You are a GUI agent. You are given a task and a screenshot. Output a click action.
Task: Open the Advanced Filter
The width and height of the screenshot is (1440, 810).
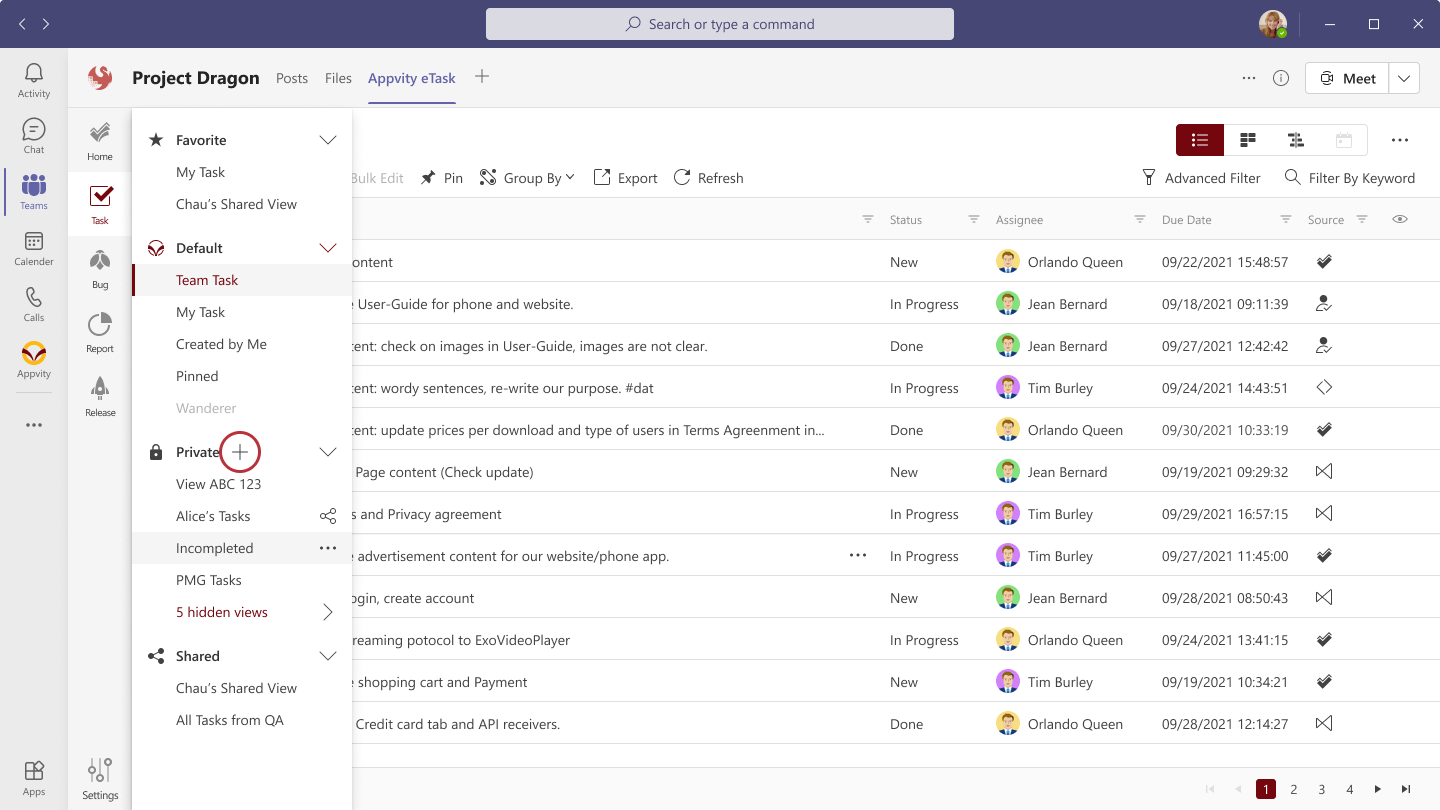pos(1201,178)
